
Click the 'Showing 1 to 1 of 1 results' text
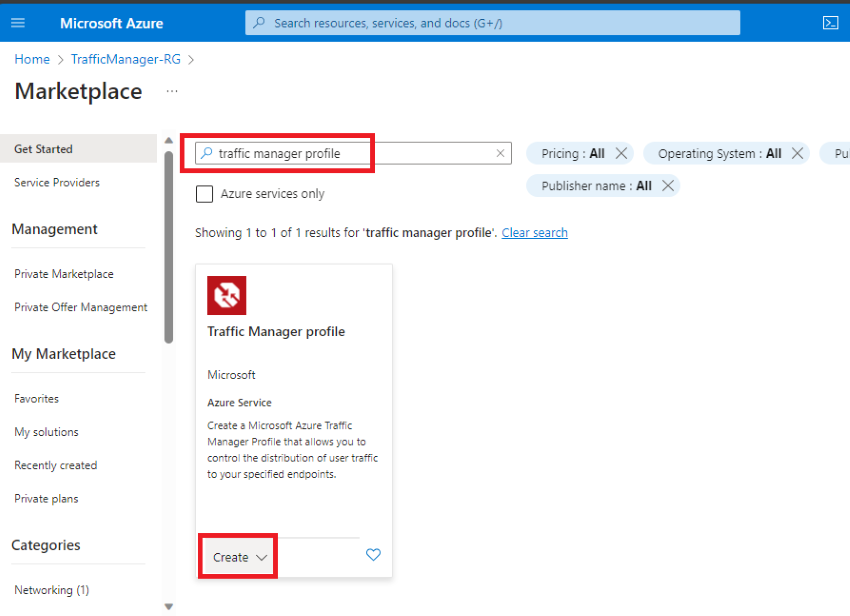(x=346, y=233)
